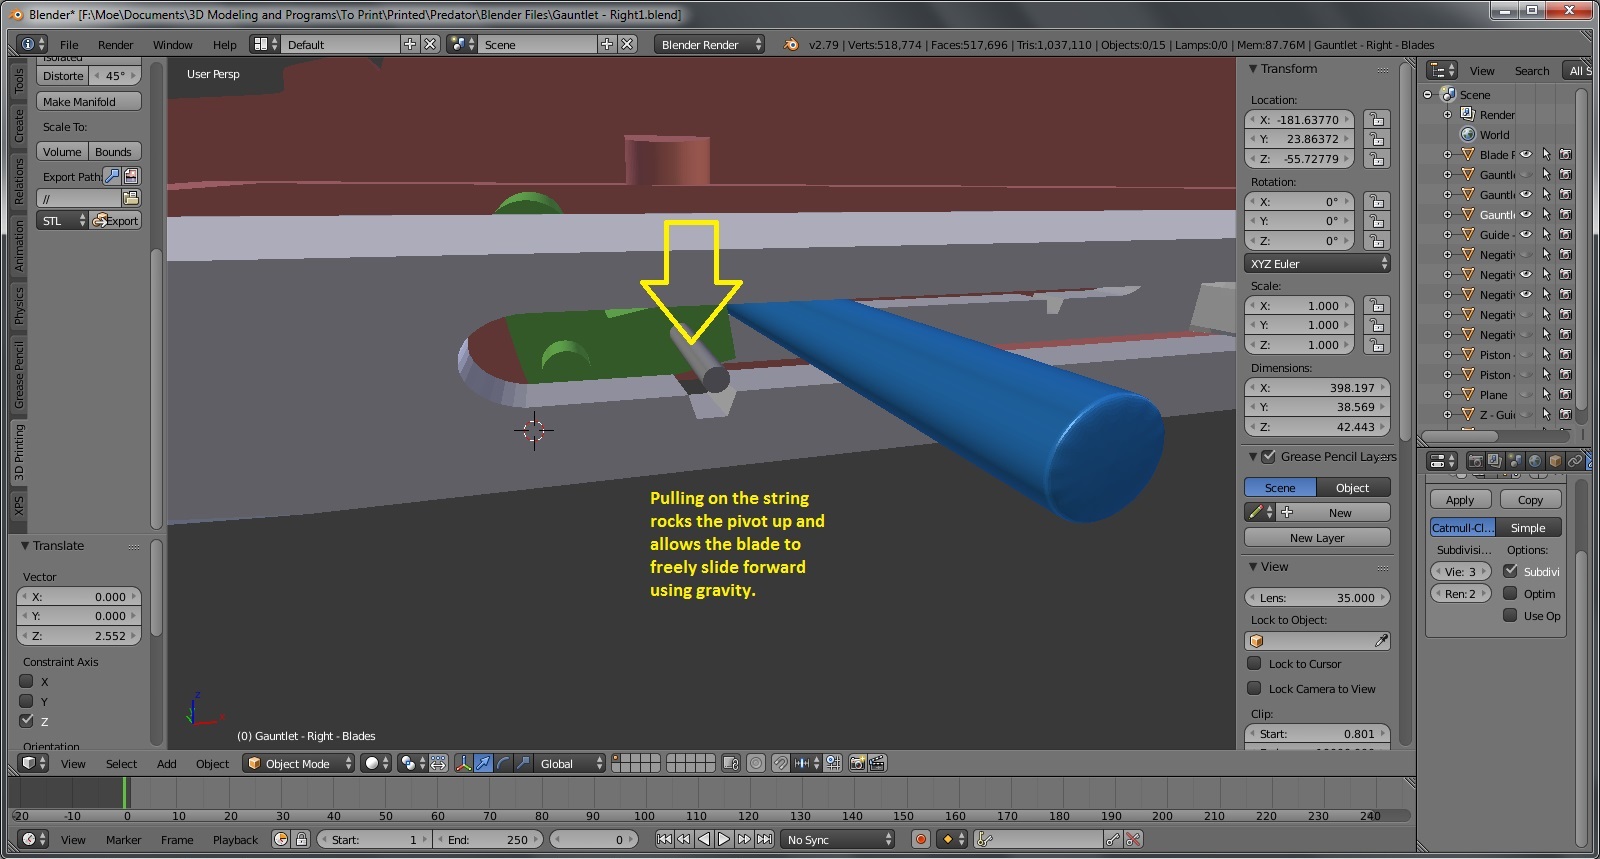Add a new scene with plus icon
The width and height of the screenshot is (1600, 859).
click(607, 44)
